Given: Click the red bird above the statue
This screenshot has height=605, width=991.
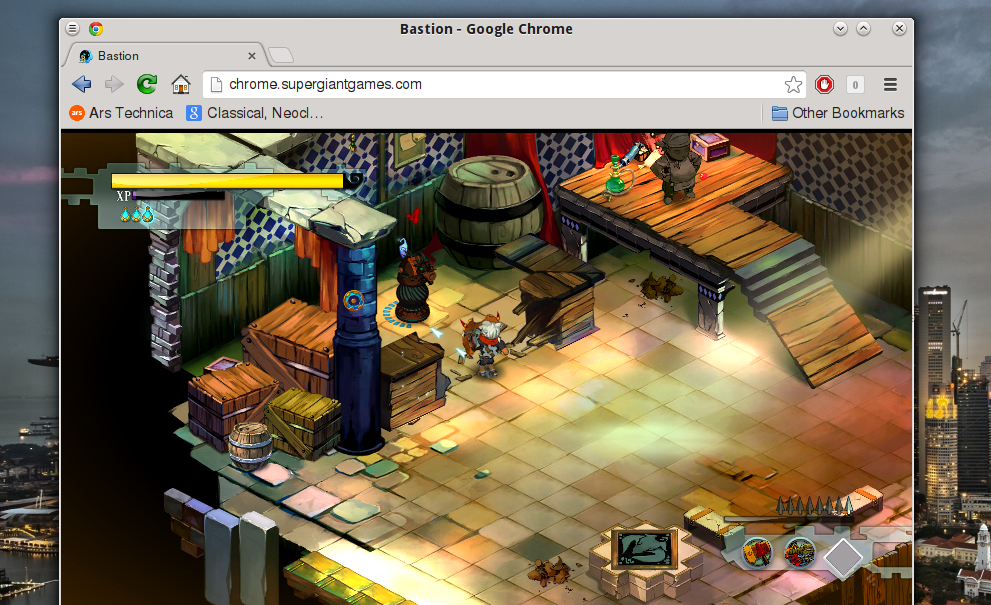Looking at the screenshot, I should tap(413, 217).
